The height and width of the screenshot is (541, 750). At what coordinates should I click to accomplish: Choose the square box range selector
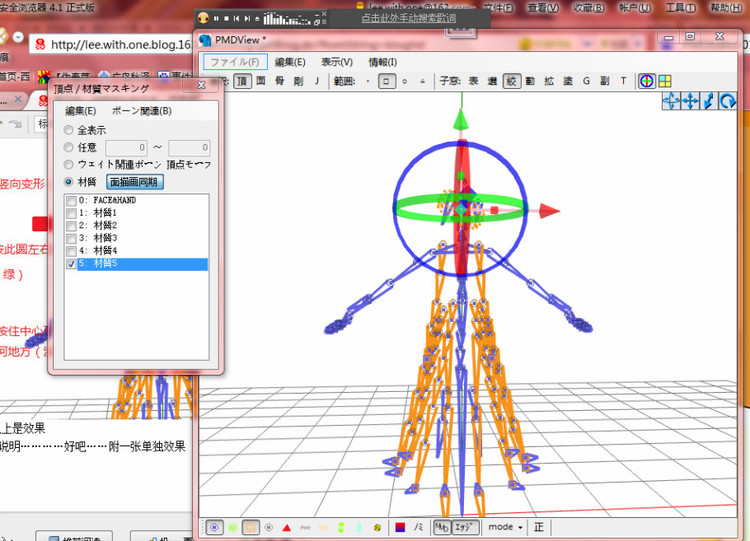[386, 81]
